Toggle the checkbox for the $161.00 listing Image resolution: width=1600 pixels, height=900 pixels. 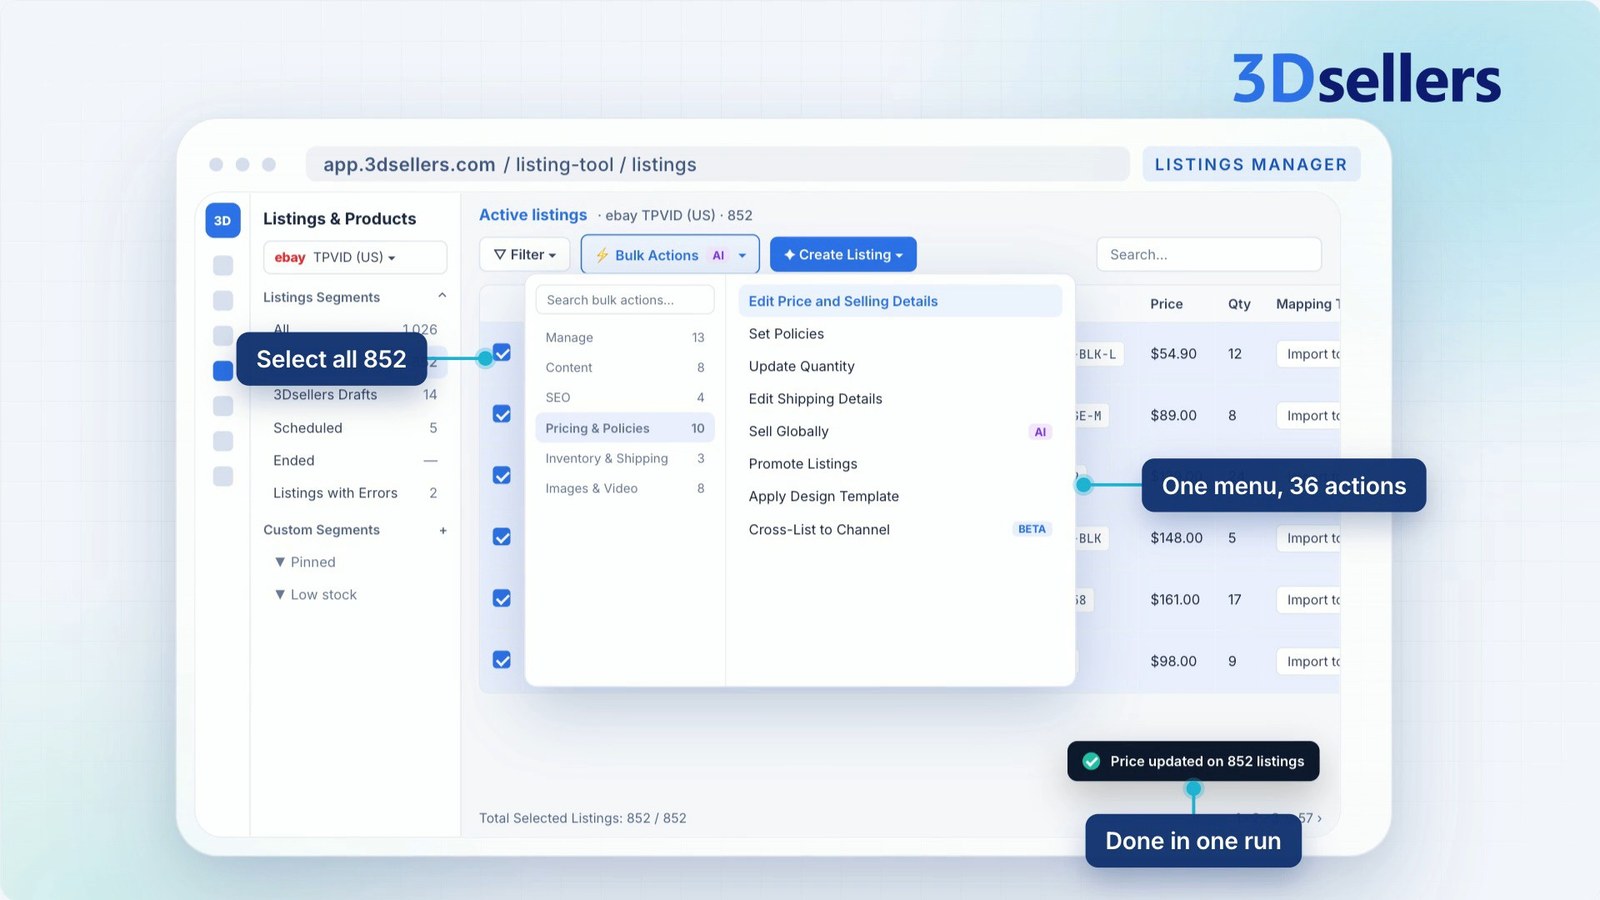(502, 598)
